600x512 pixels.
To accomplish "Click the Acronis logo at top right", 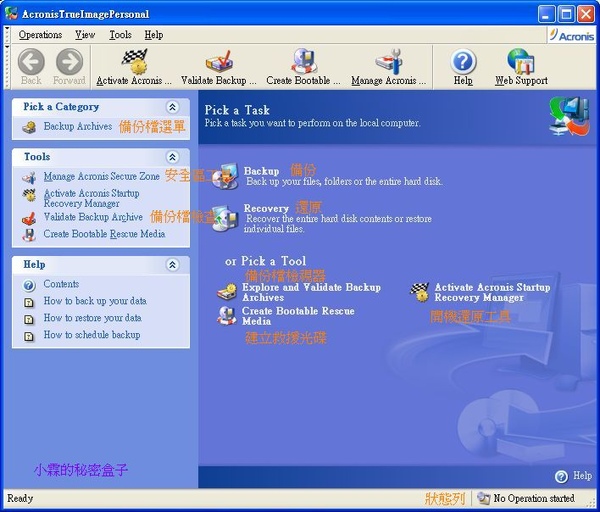I will pyautogui.click(x=571, y=36).
